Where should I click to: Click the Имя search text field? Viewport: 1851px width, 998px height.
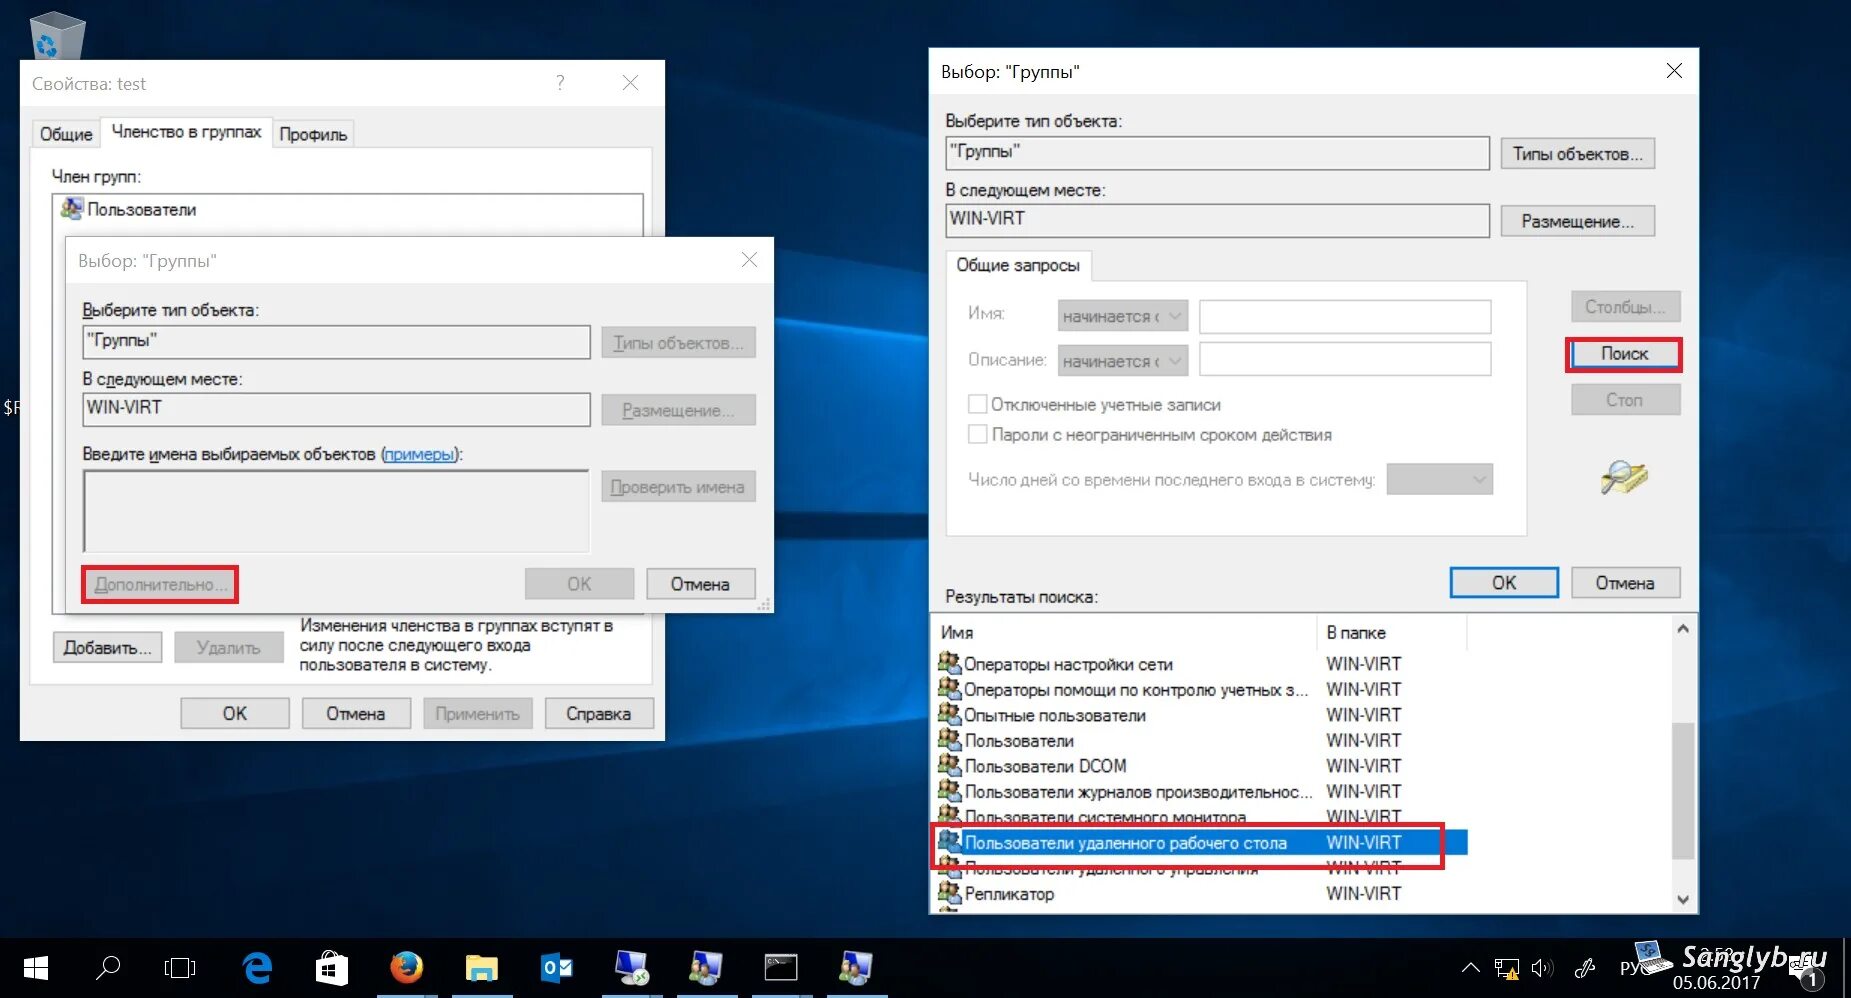(x=1345, y=316)
